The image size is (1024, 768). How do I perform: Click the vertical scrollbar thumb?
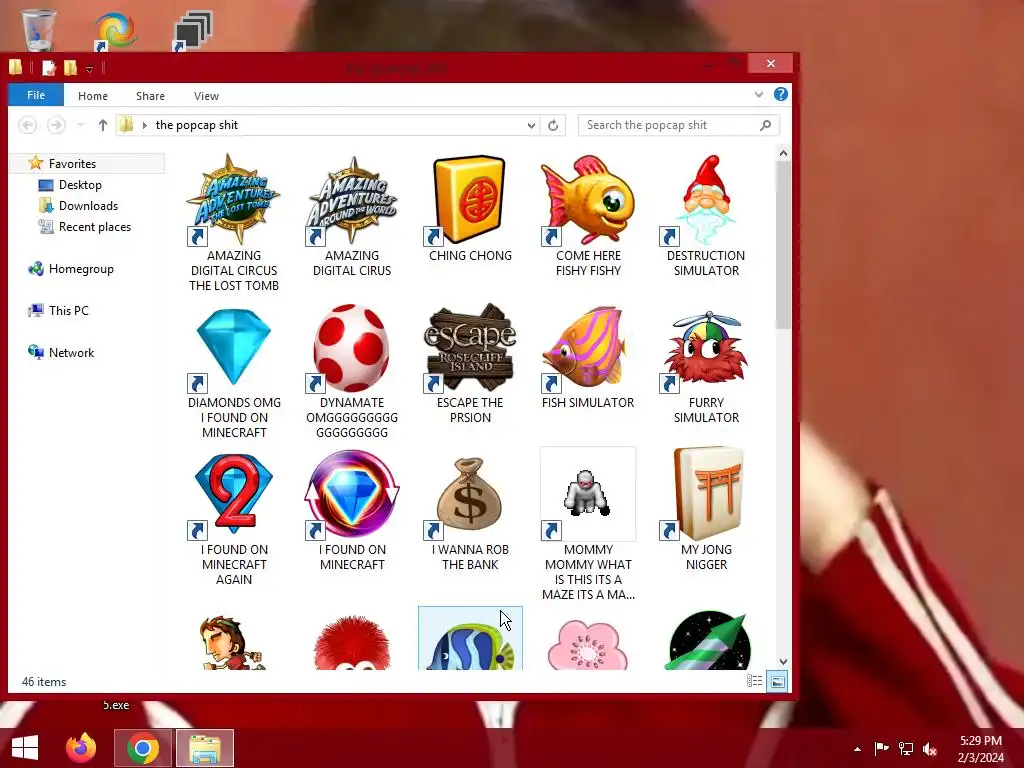coord(783,245)
